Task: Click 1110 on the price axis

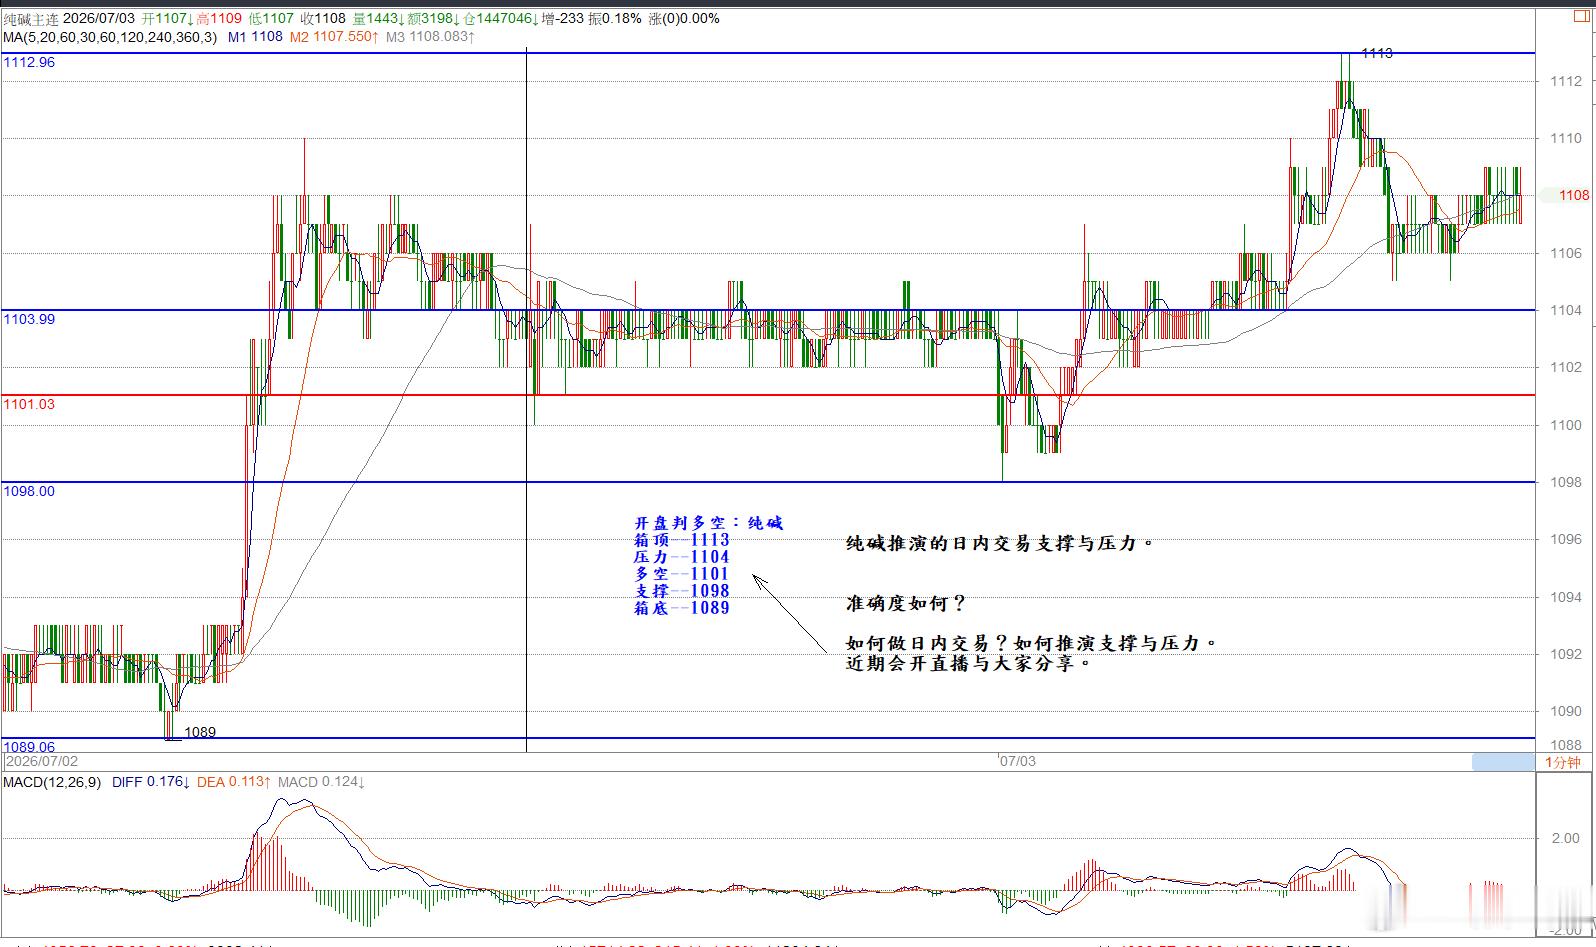Action: [1566, 139]
